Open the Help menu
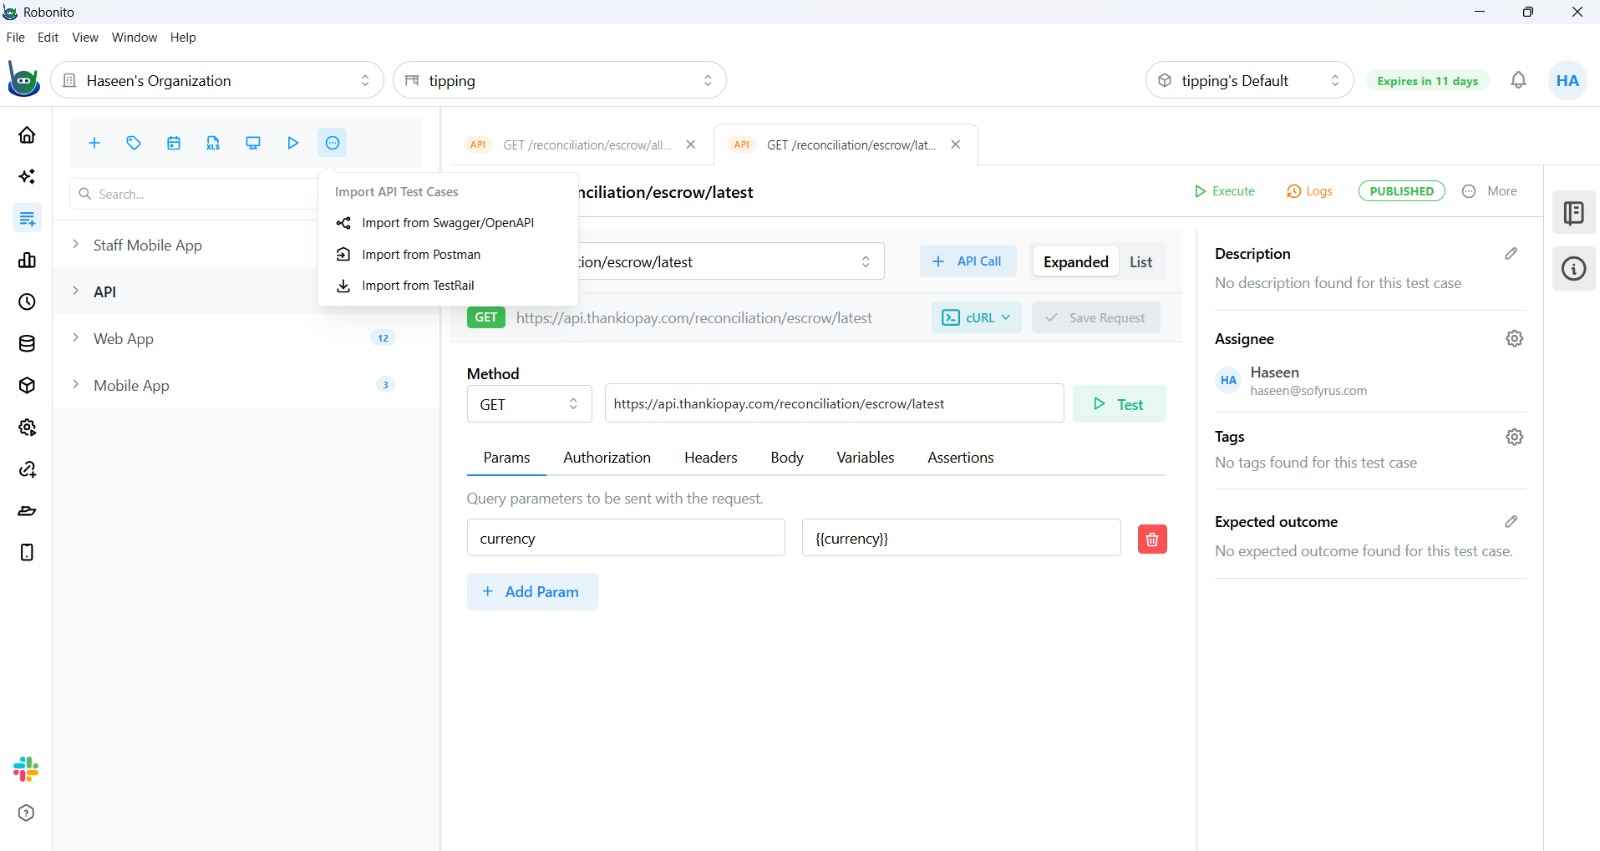This screenshot has height=851, width=1600. coord(183,37)
